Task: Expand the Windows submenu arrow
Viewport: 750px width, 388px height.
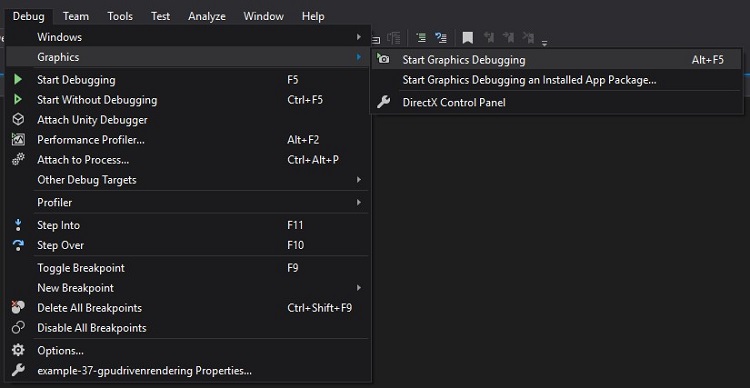Action: coord(358,37)
